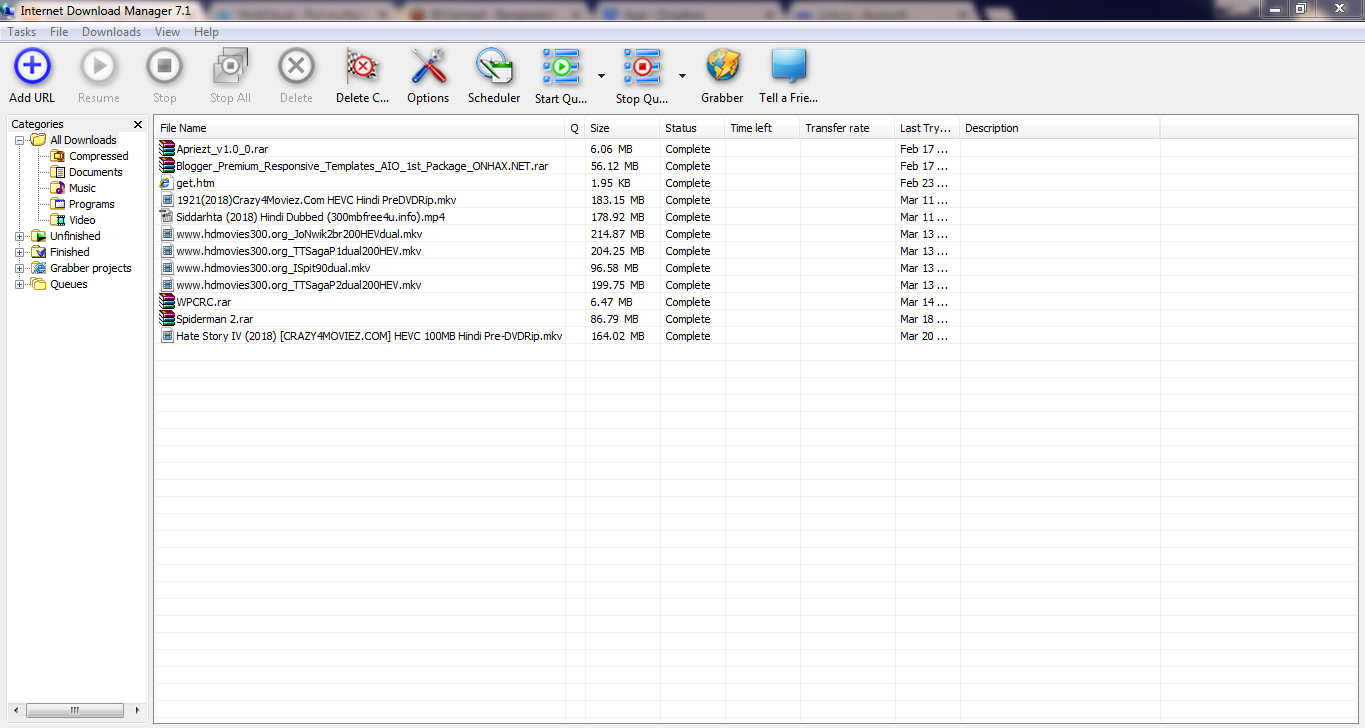Click the Categories panel horizontal scrollbar thumb
Viewport: 1365px width, 728px height.
73,710
